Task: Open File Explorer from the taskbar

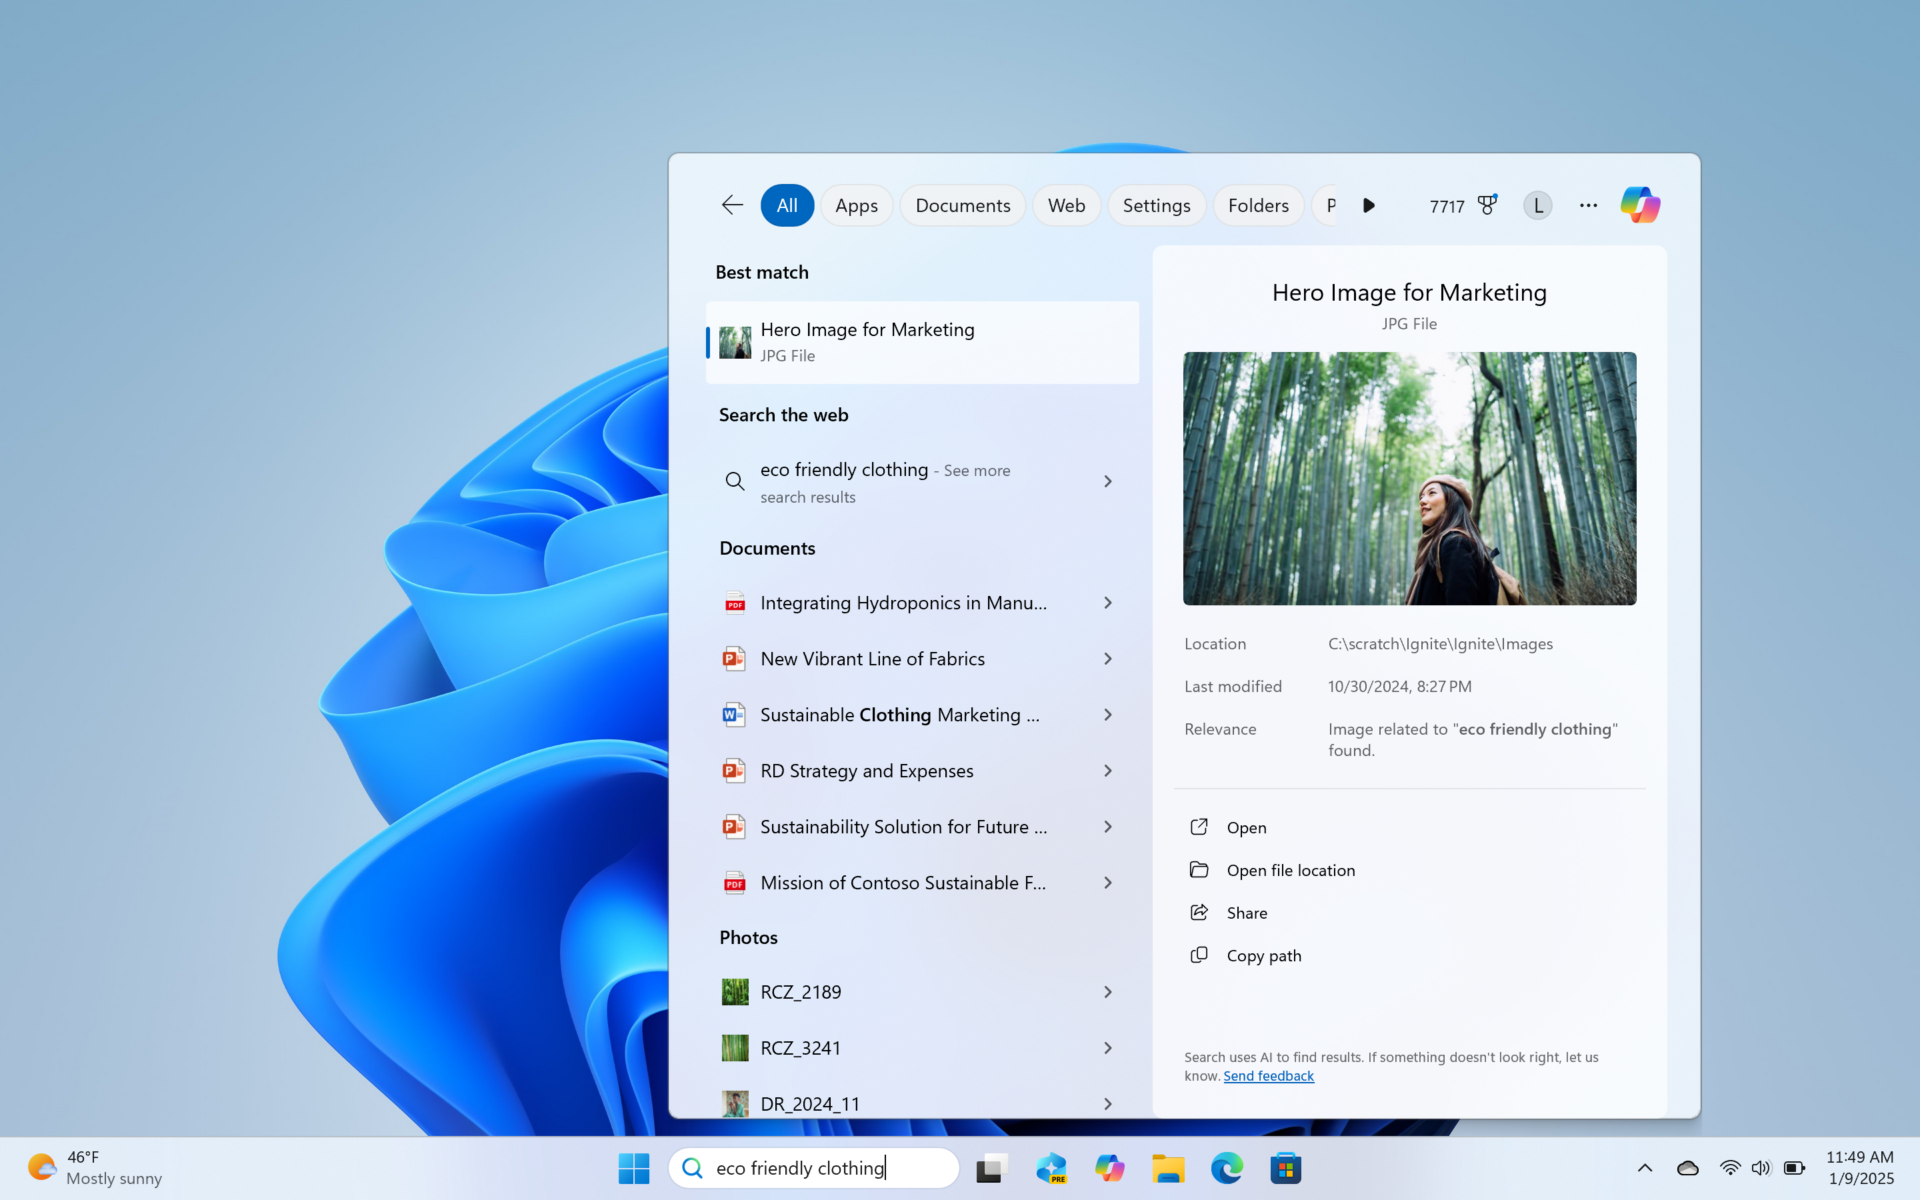Action: (1168, 1167)
